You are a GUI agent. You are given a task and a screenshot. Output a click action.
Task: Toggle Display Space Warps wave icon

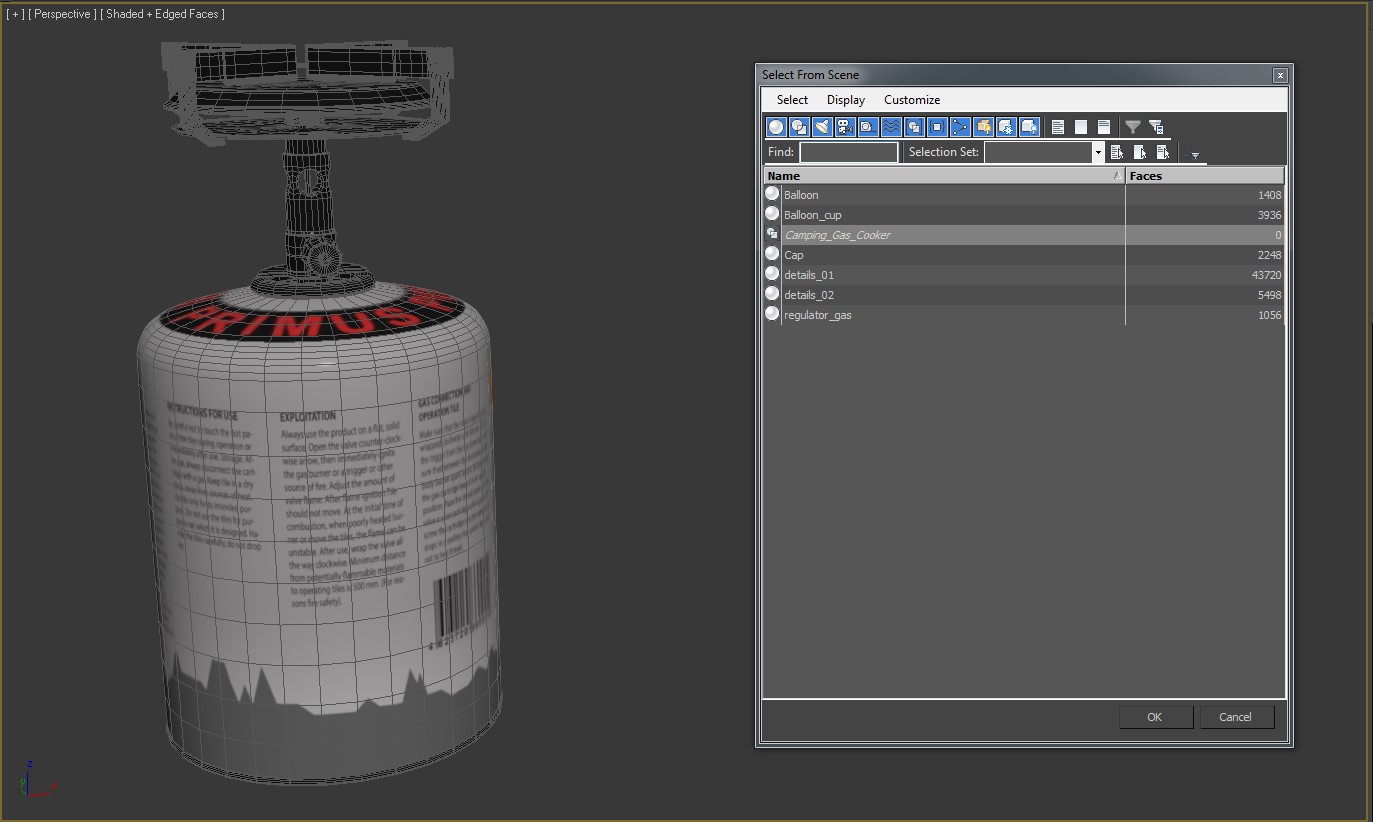point(891,127)
